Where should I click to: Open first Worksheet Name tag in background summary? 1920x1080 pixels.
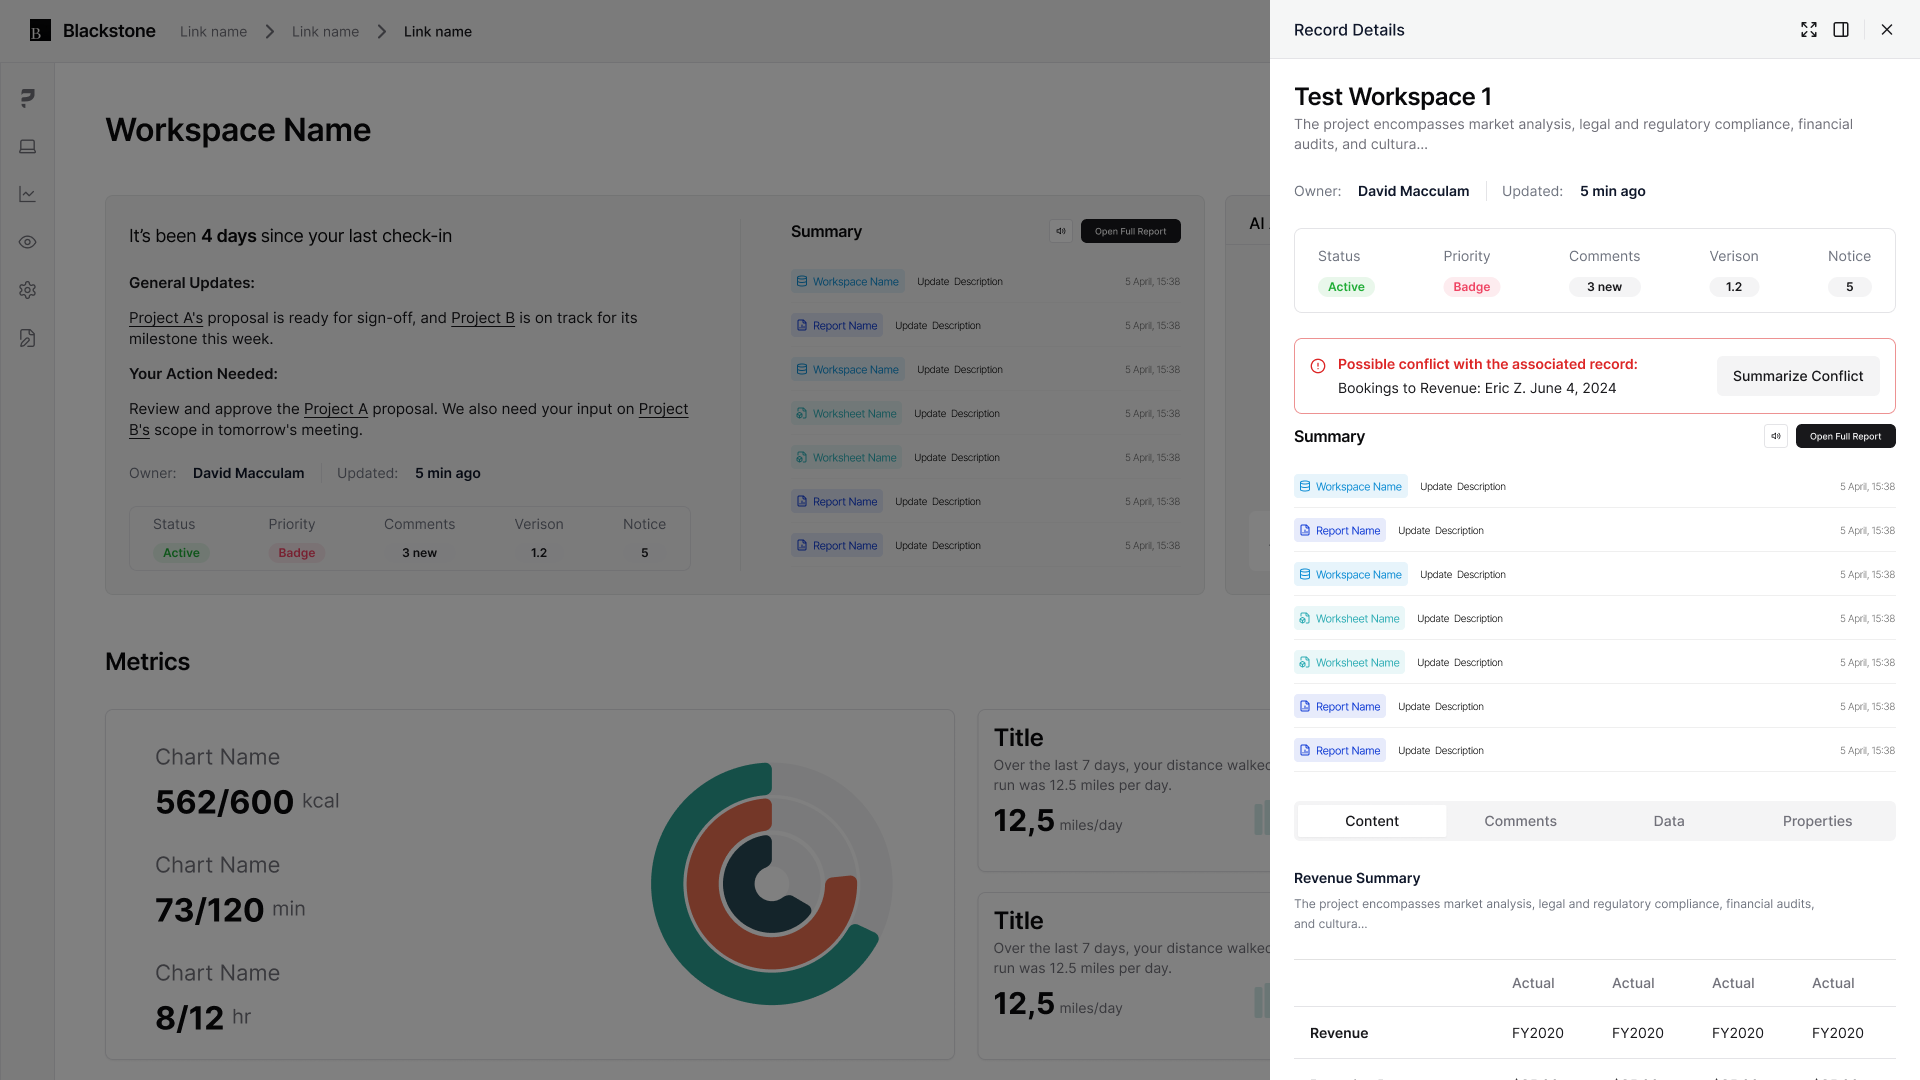[847, 414]
